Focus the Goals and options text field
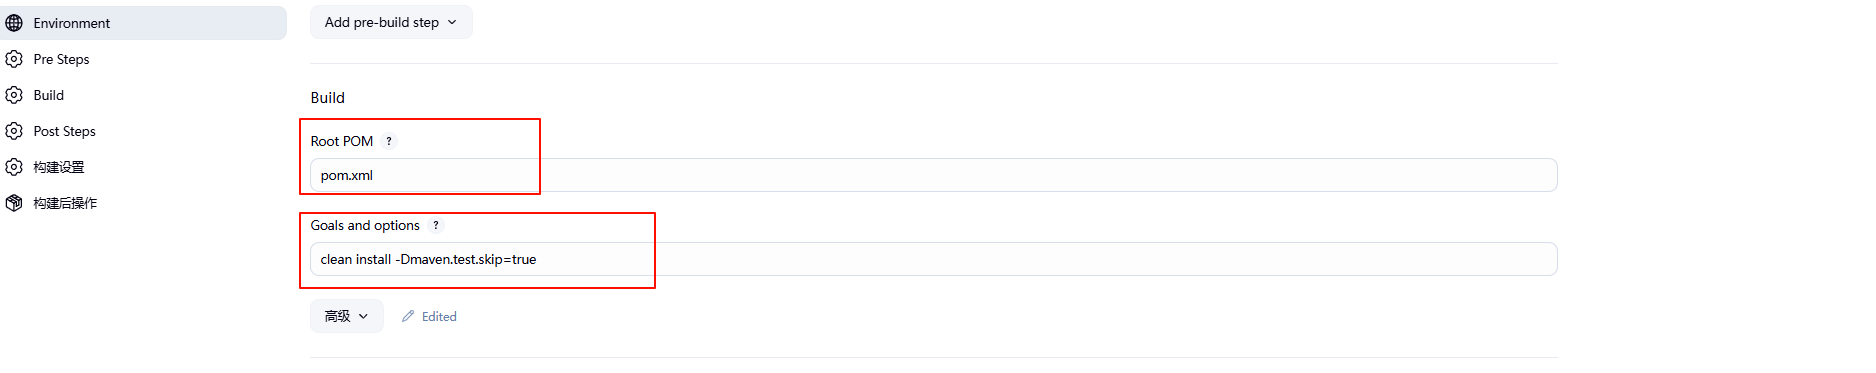This screenshot has width=1876, height=373. (933, 259)
